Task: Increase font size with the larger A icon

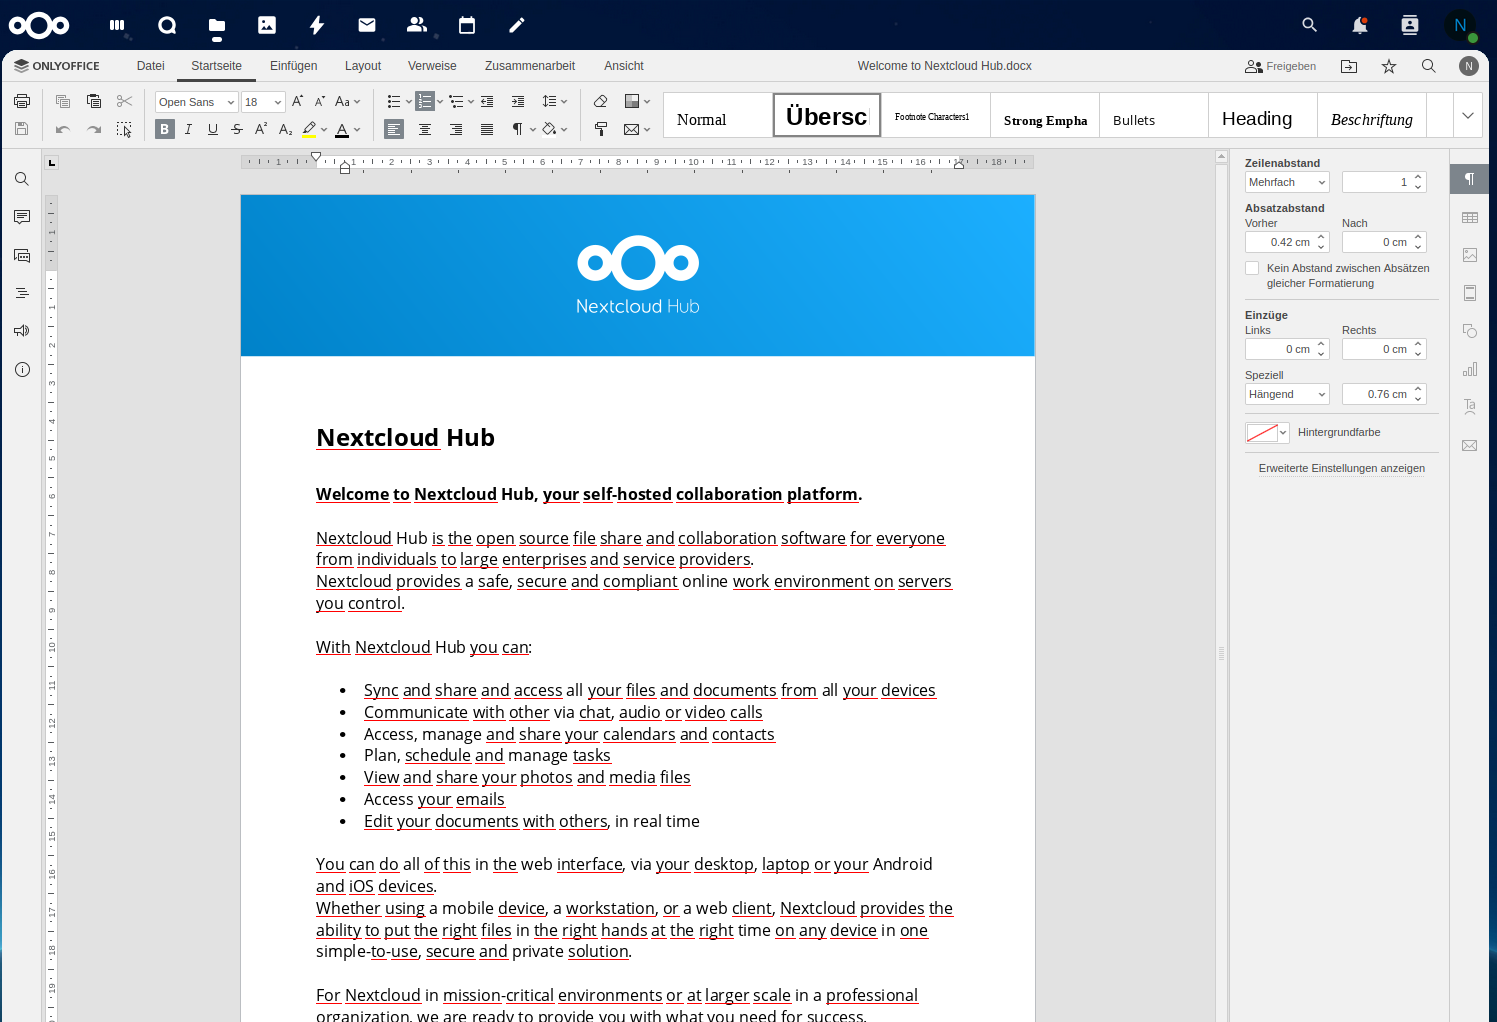Action: pos(297,101)
